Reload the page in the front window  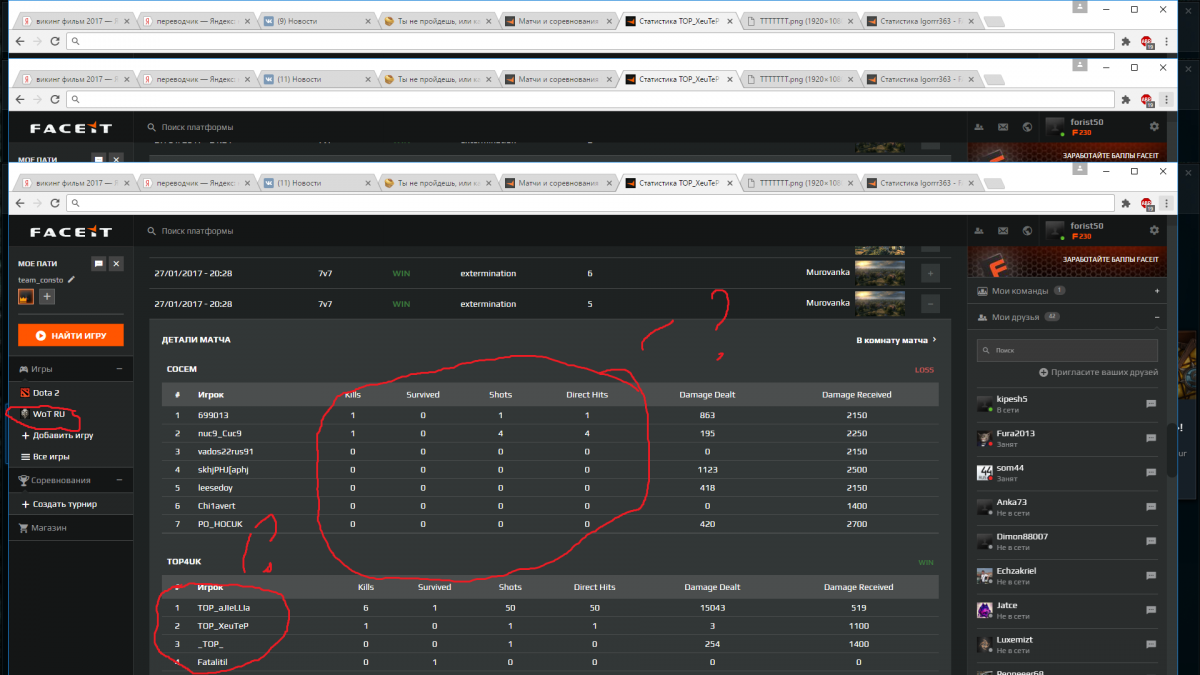pyautogui.click(x=54, y=203)
